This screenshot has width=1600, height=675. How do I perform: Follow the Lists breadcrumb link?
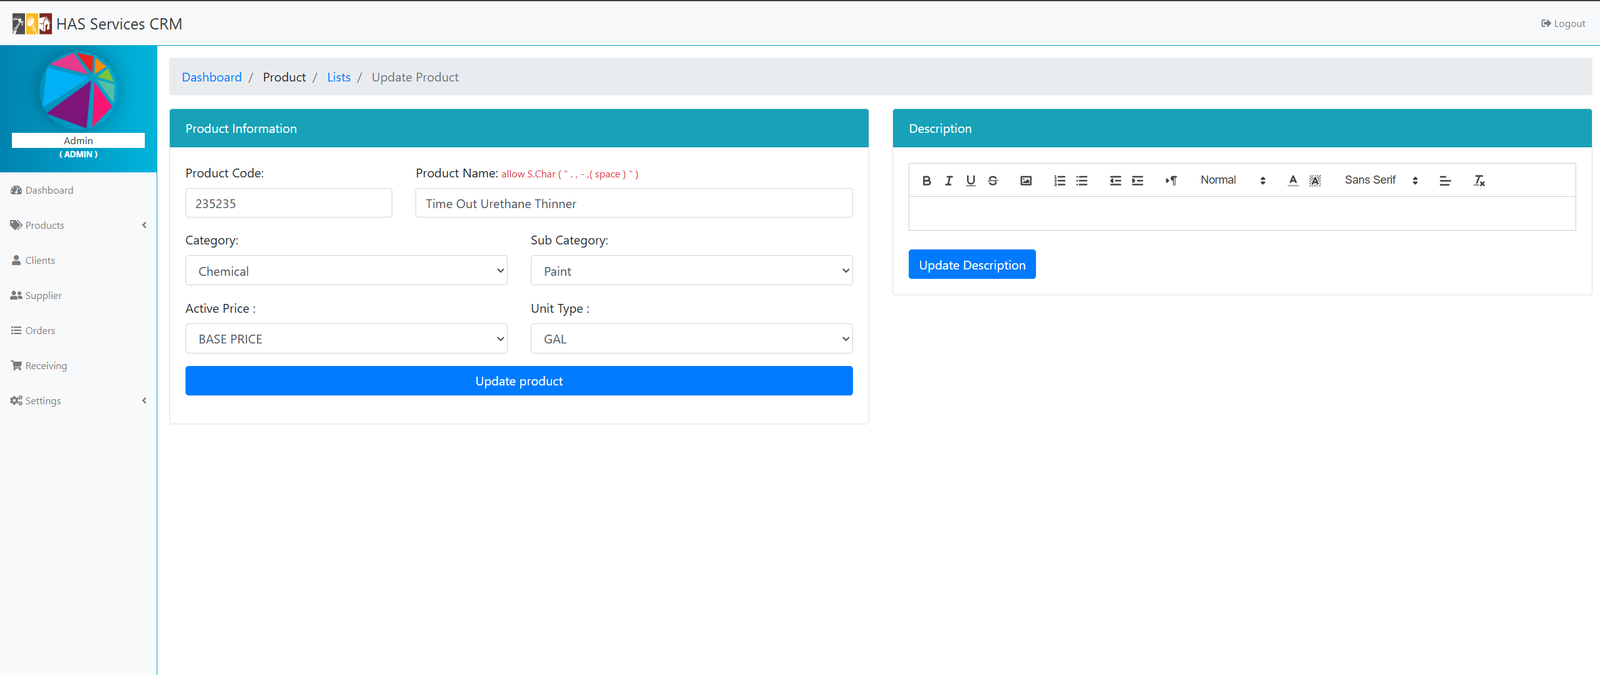tap(338, 77)
